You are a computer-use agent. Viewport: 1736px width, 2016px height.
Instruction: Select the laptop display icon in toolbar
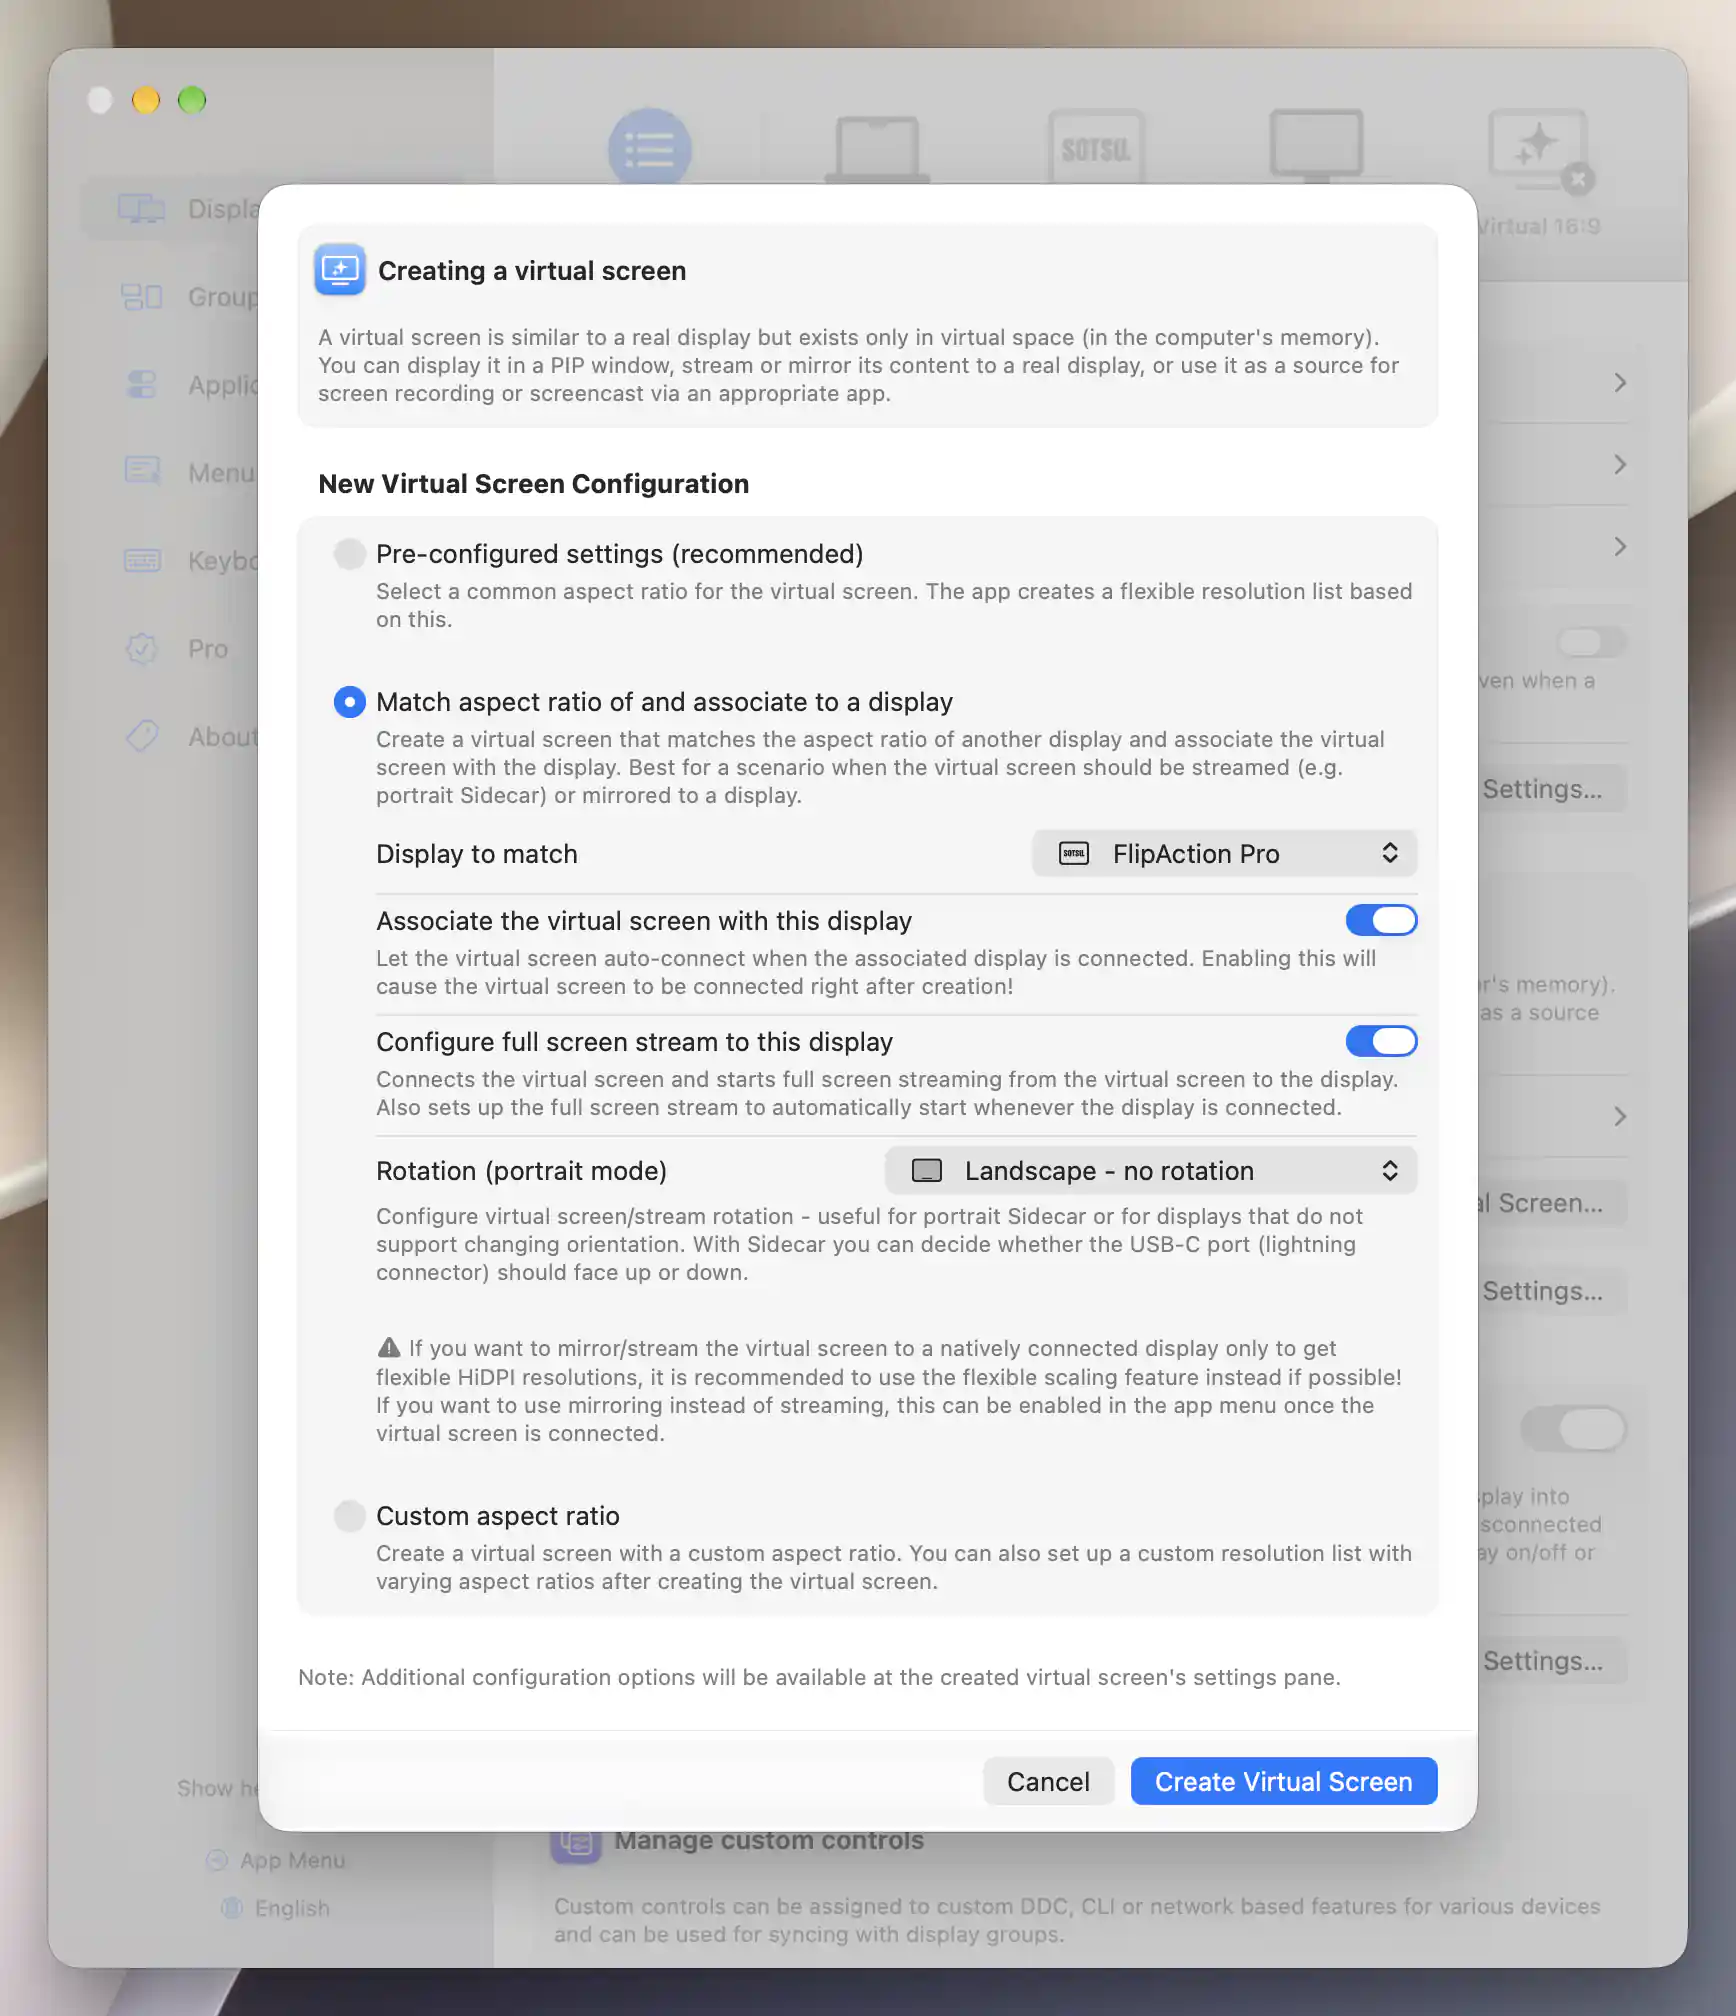[877, 148]
